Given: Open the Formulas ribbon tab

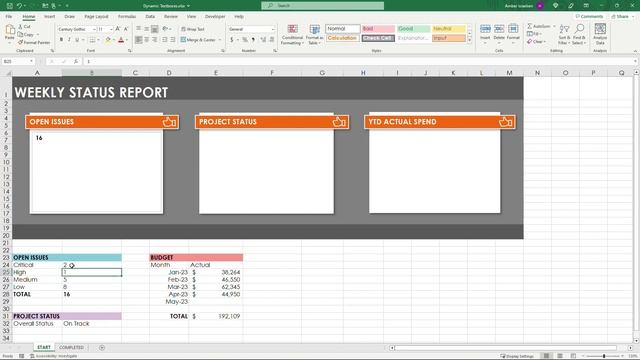Looking at the screenshot, I should (127, 16).
